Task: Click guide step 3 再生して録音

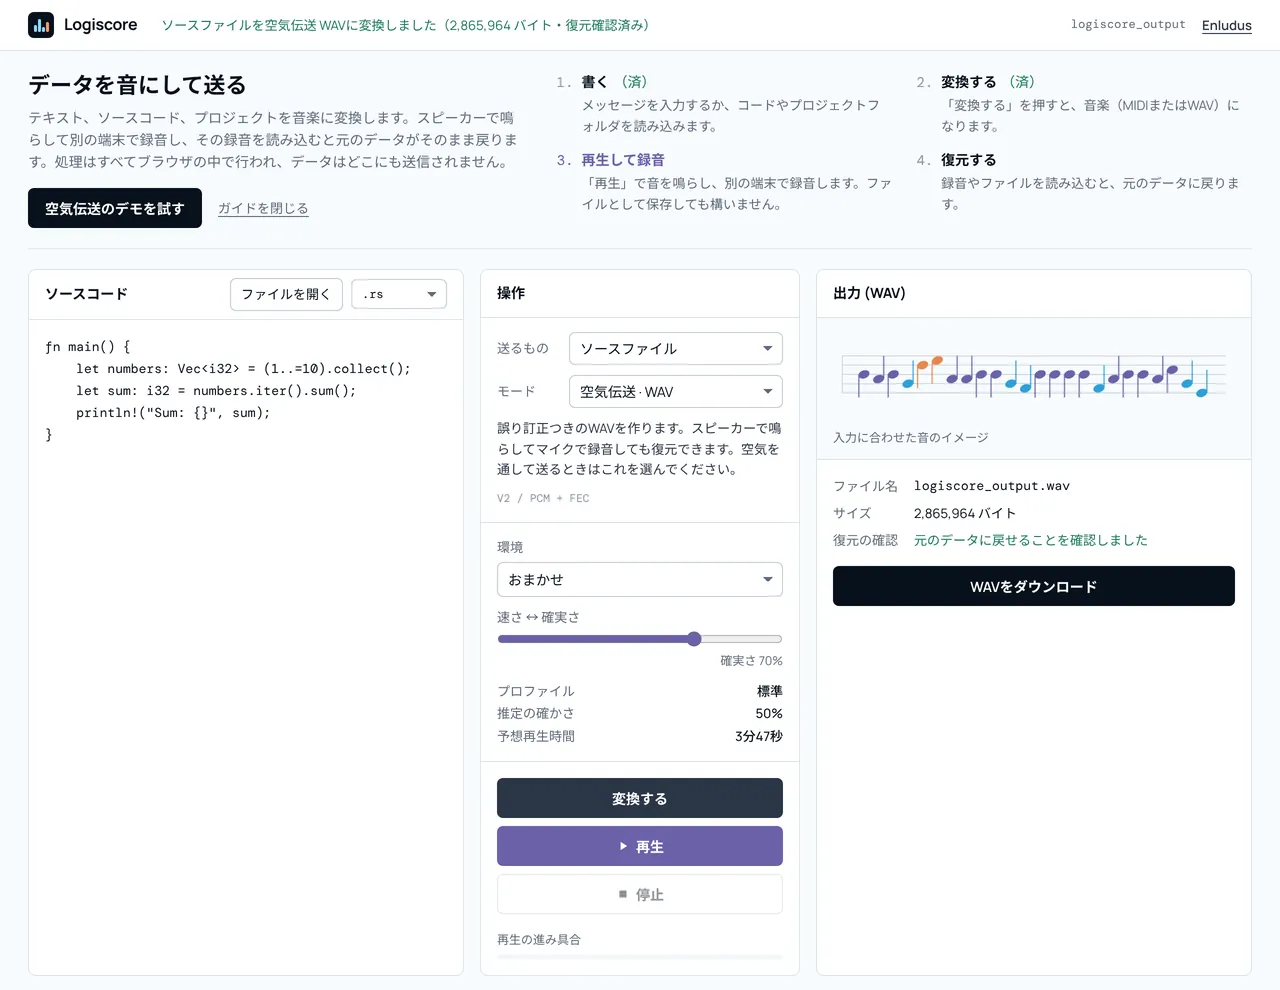Action: [x=623, y=160]
